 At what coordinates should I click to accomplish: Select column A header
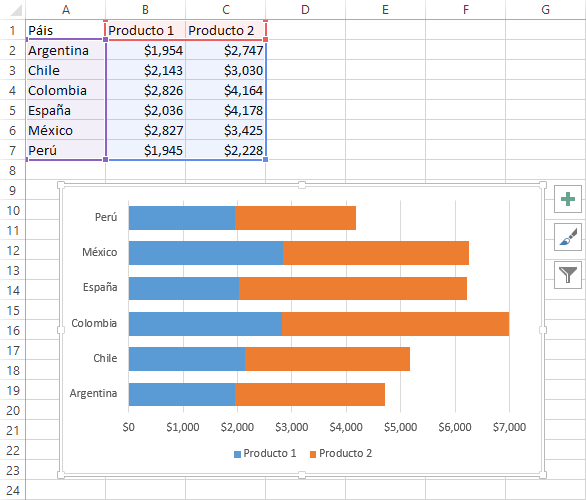[x=66, y=10]
